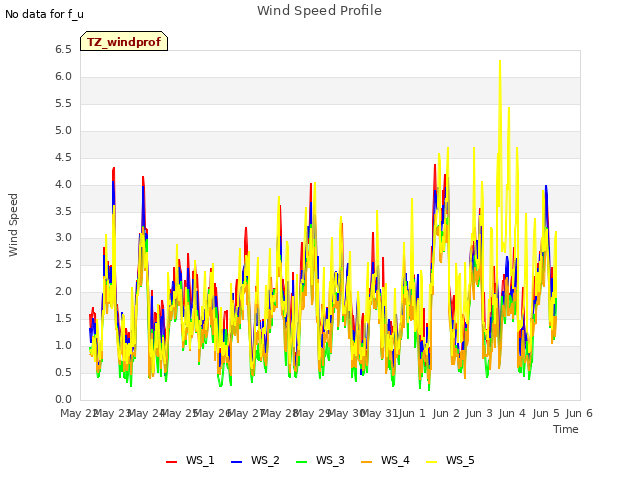Click the 5.5 y-axis tick label

pos(63,104)
